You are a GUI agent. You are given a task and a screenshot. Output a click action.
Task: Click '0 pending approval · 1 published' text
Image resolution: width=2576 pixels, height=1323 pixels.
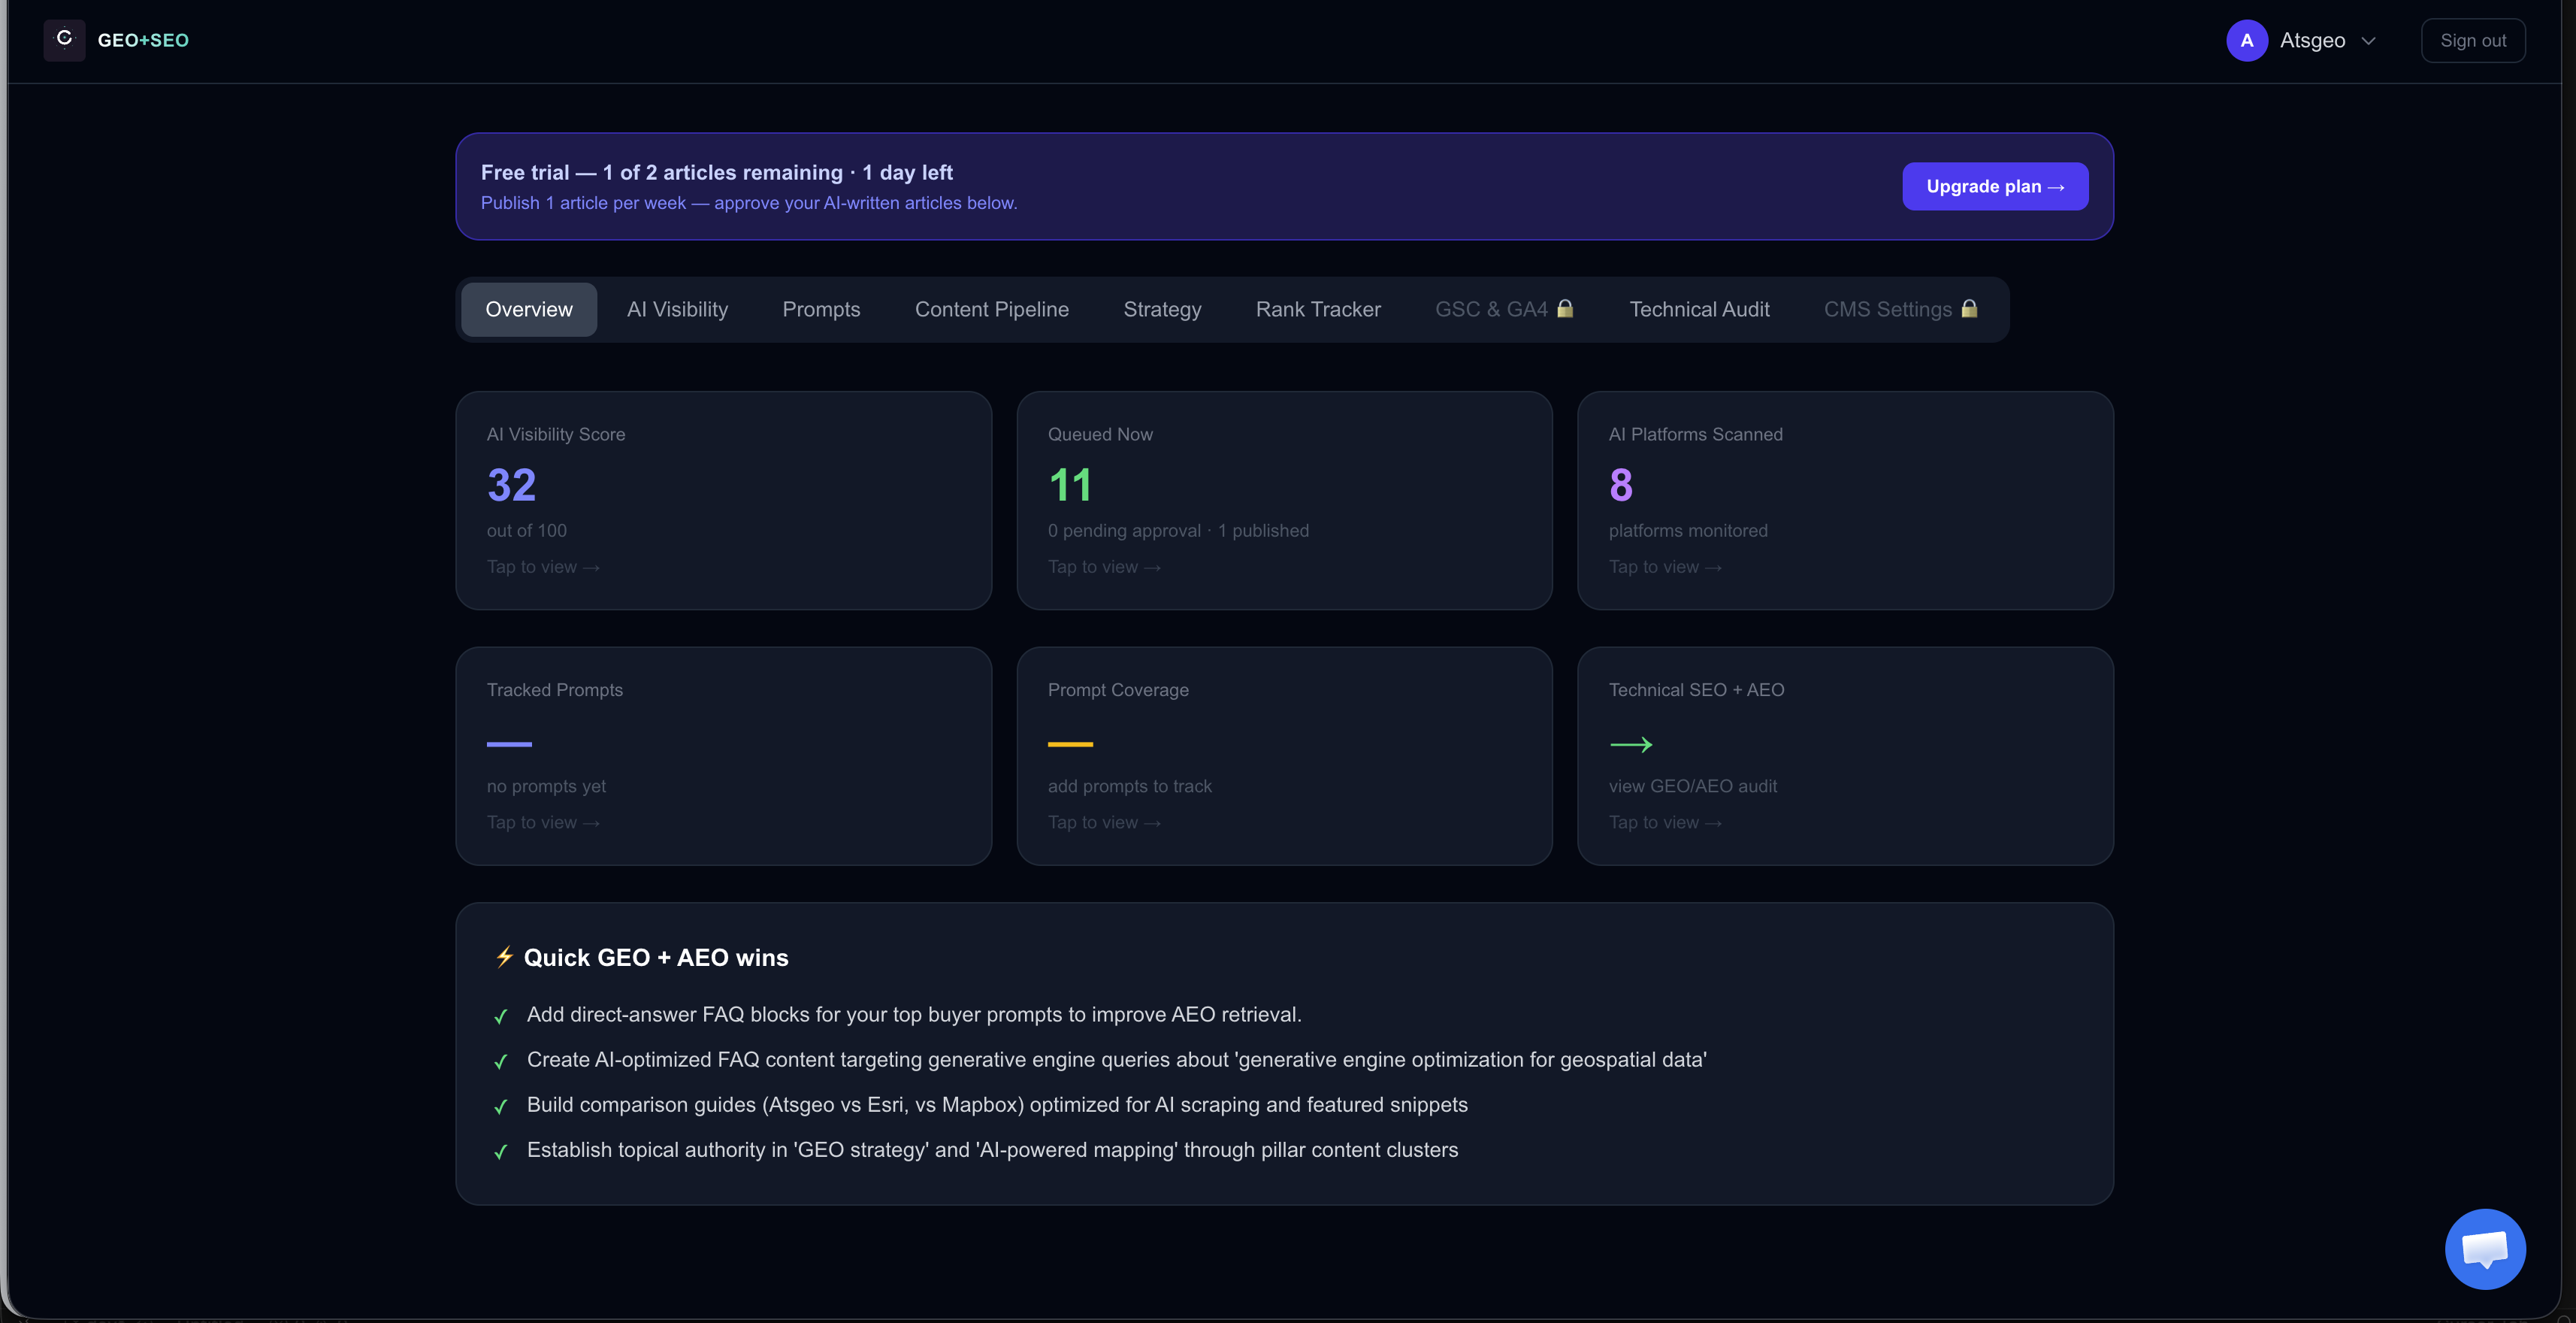pos(1178,531)
